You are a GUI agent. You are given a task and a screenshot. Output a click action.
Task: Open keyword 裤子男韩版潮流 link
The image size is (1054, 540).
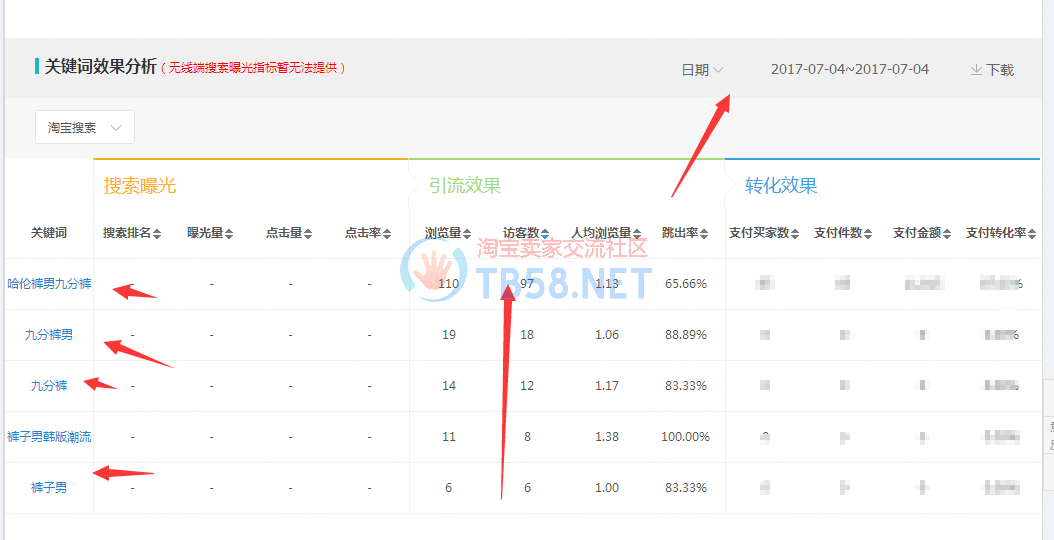49,437
